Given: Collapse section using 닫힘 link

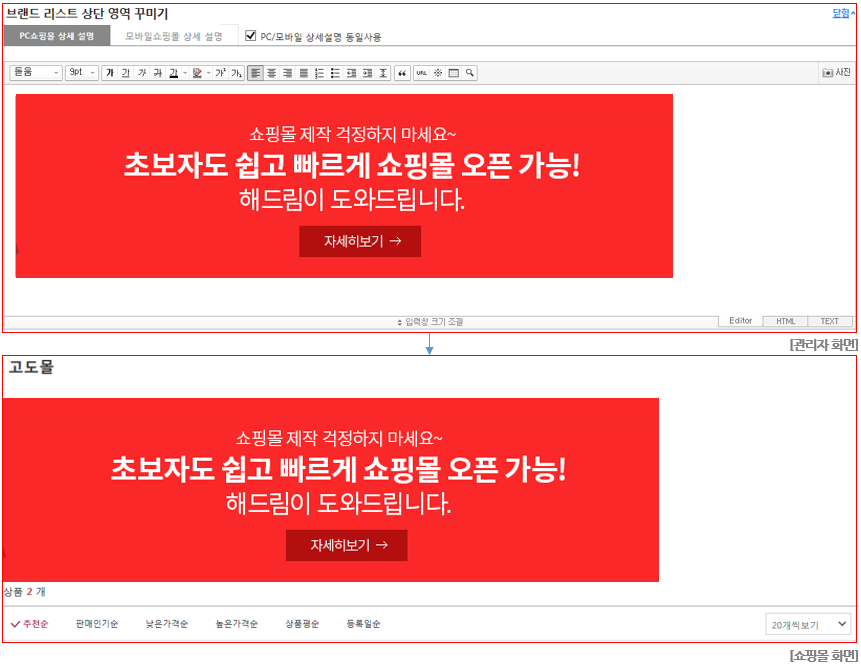Looking at the screenshot, I should click(x=843, y=13).
